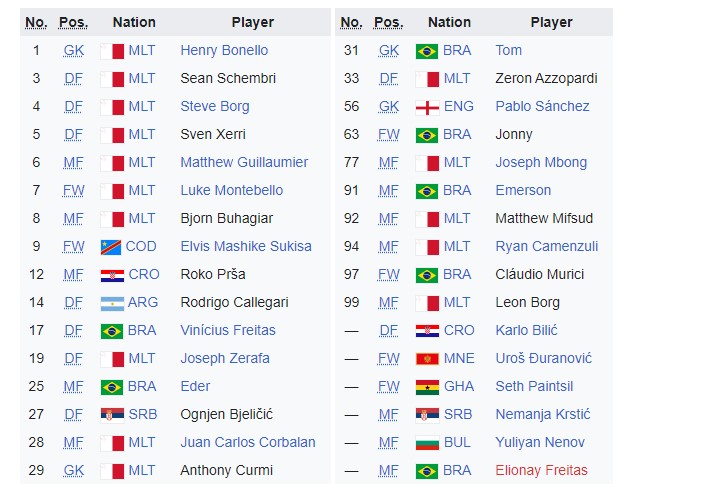713x501 pixels.
Task: Click Brazil flag in Tom's row
Action: pos(427,51)
